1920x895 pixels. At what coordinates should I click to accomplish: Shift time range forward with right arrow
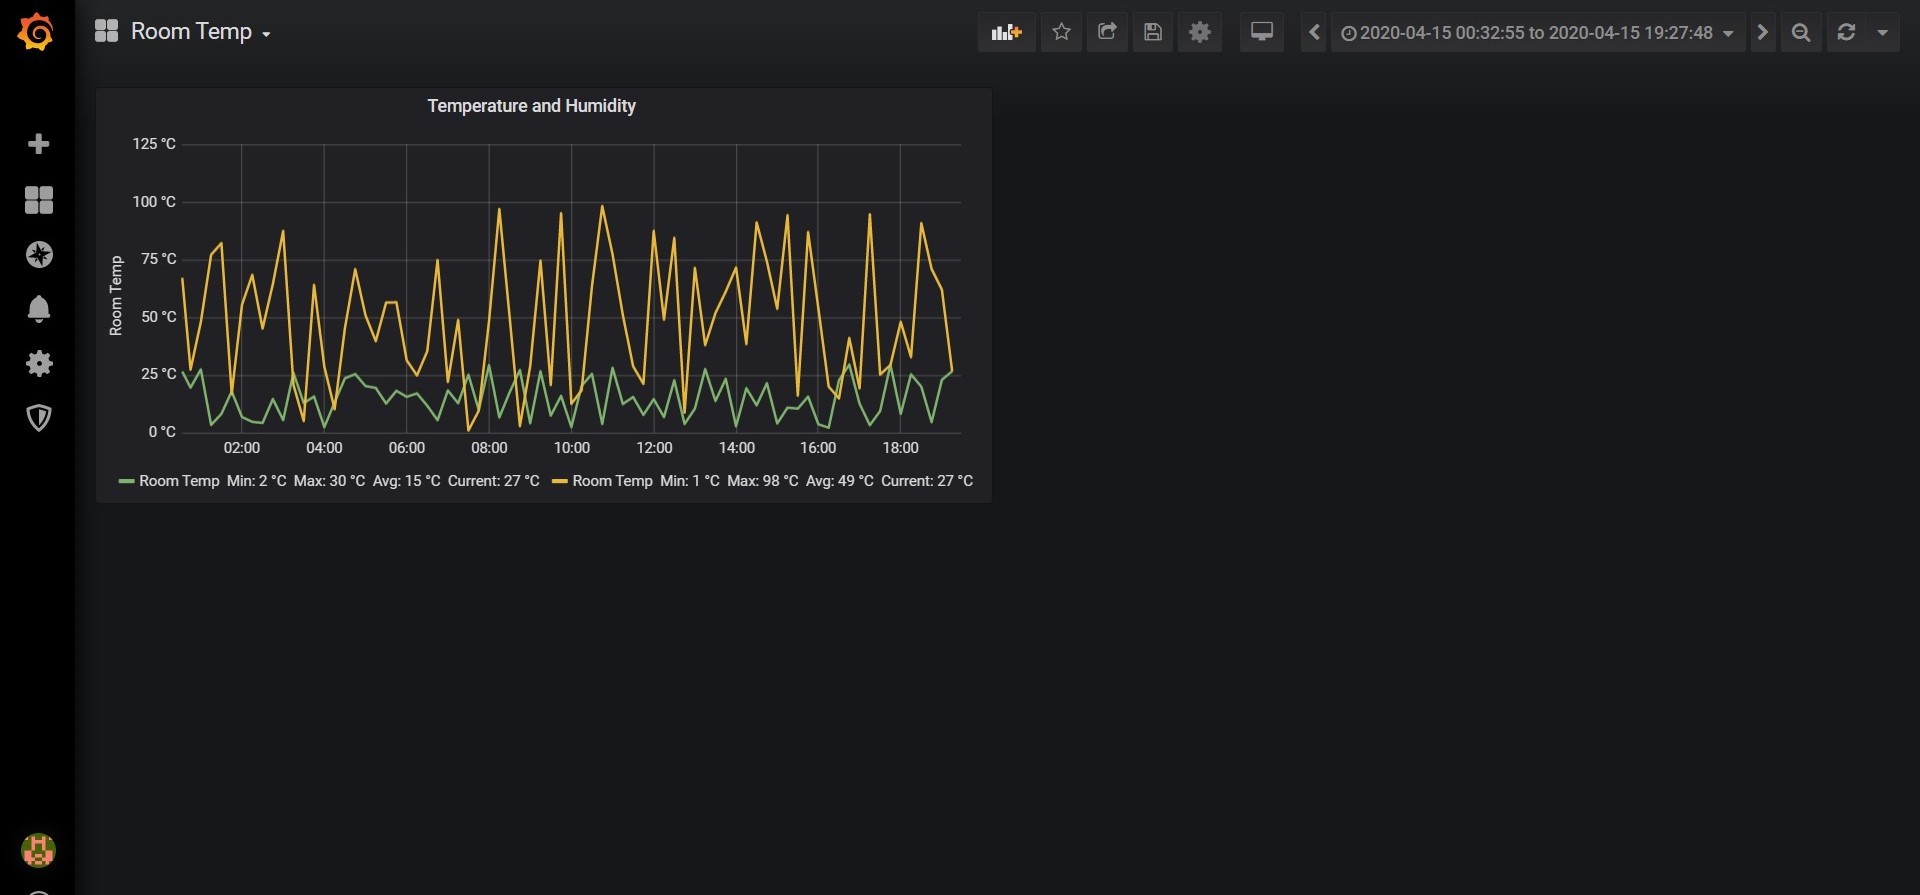pos(1762,32)
